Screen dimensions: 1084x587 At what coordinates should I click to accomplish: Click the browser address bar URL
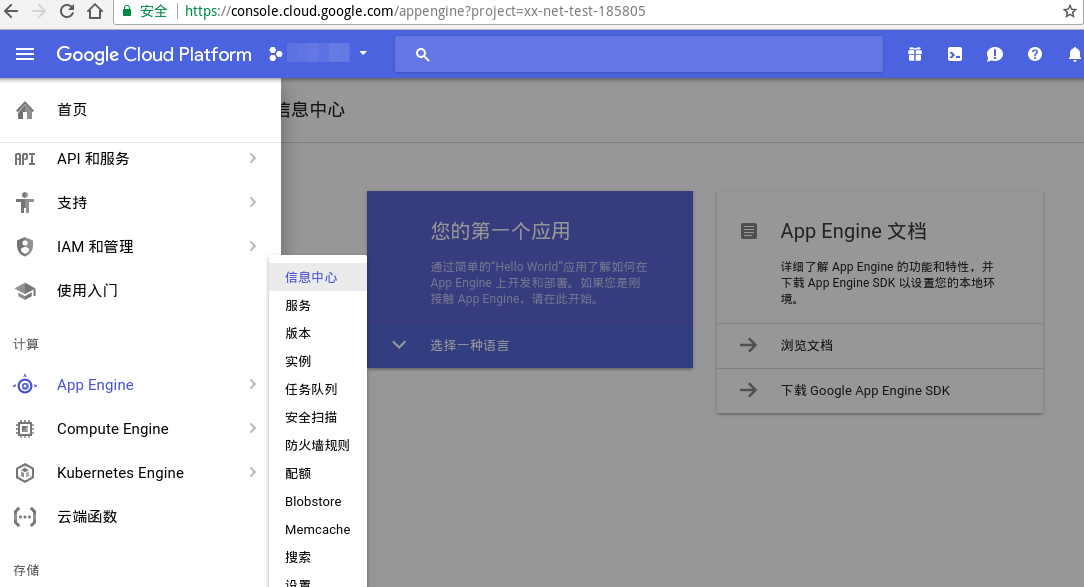415,11
